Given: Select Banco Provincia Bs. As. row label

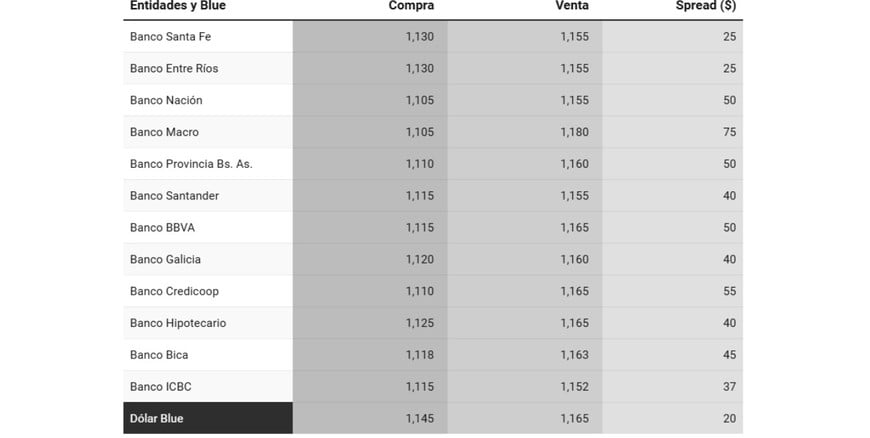Looking at the screenshot, I should click(x=190, y=164).
